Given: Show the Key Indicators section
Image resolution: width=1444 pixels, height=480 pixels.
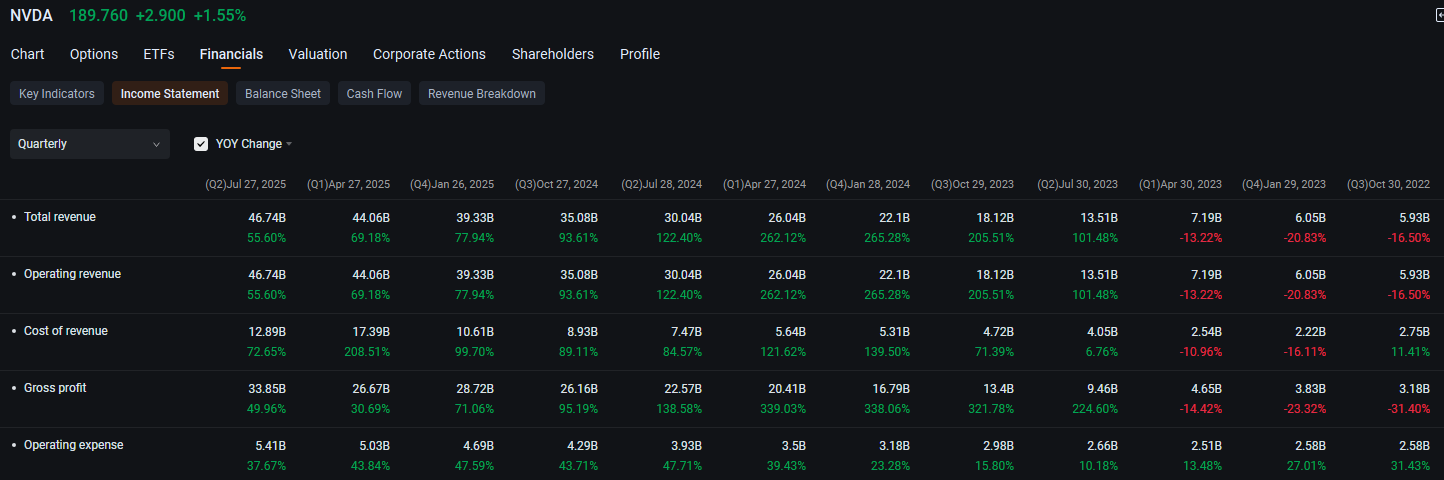Looking at the screenshot, I should pyautogui.click(x=57, y=94).
